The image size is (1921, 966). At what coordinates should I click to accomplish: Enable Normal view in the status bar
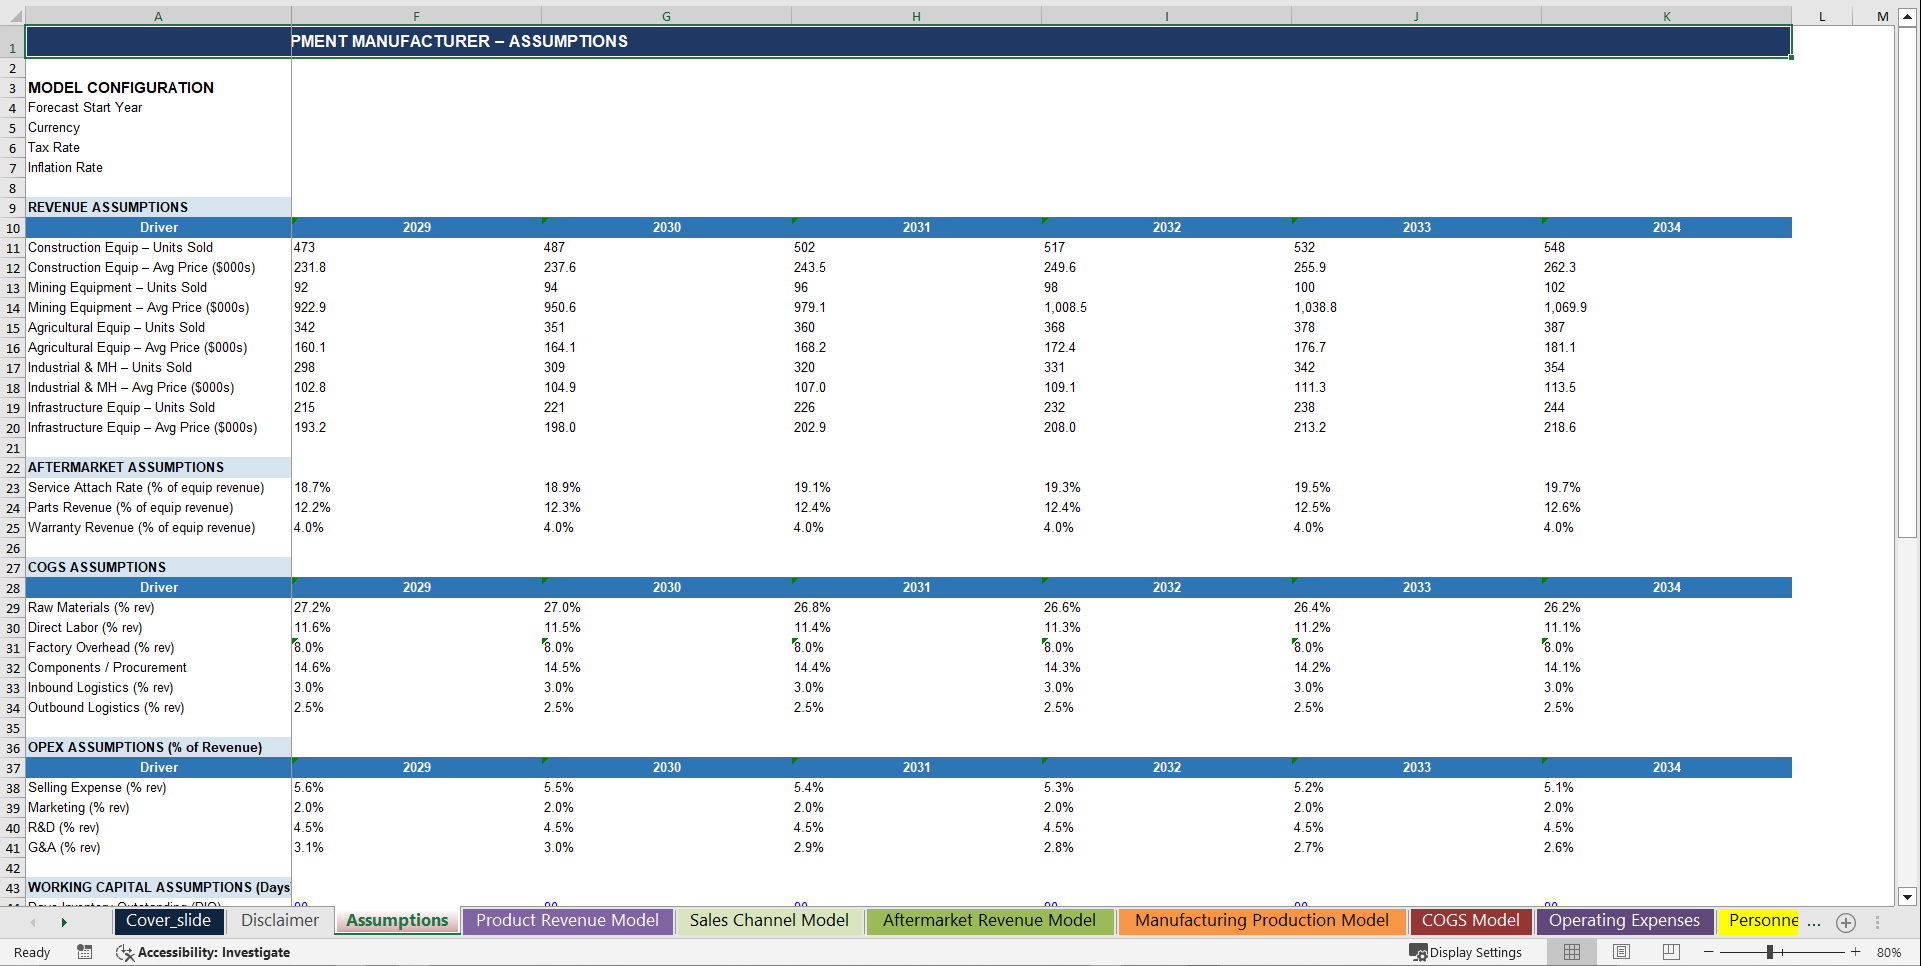[x=1572, y=952]
